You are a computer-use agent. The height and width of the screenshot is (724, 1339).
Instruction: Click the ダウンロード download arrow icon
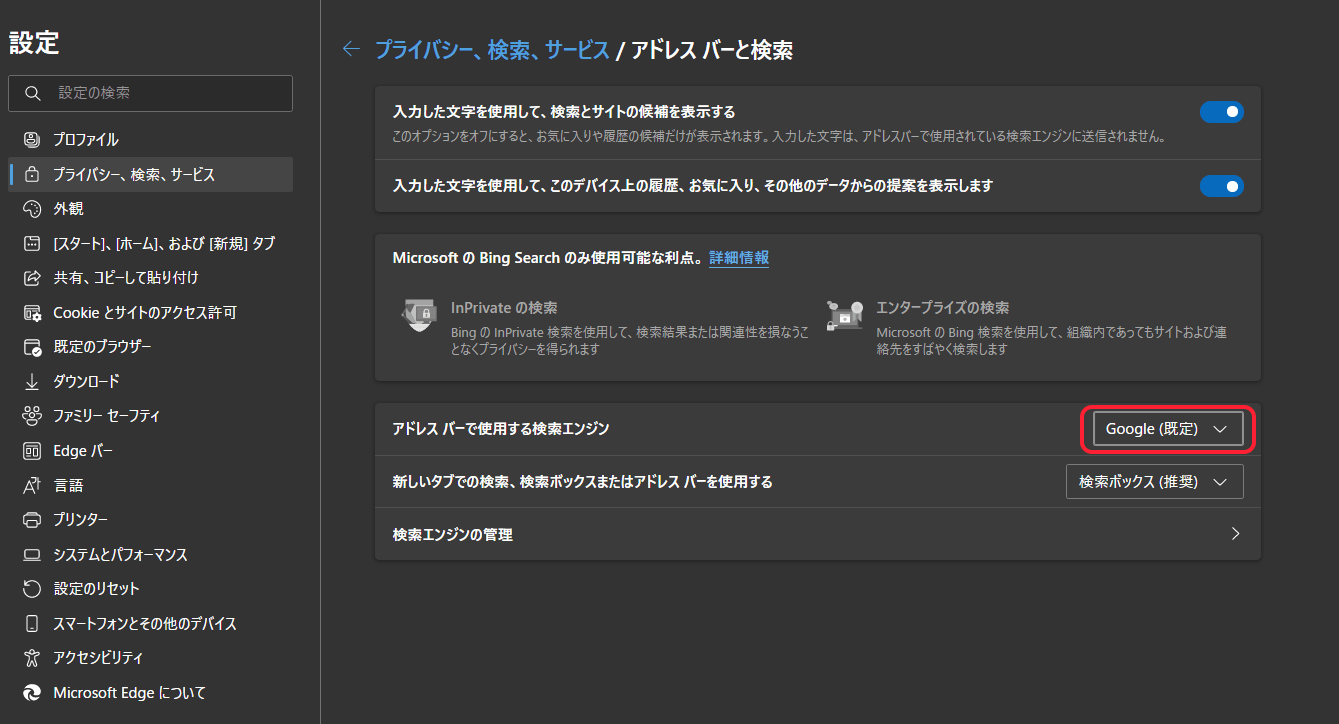point(32,382)
